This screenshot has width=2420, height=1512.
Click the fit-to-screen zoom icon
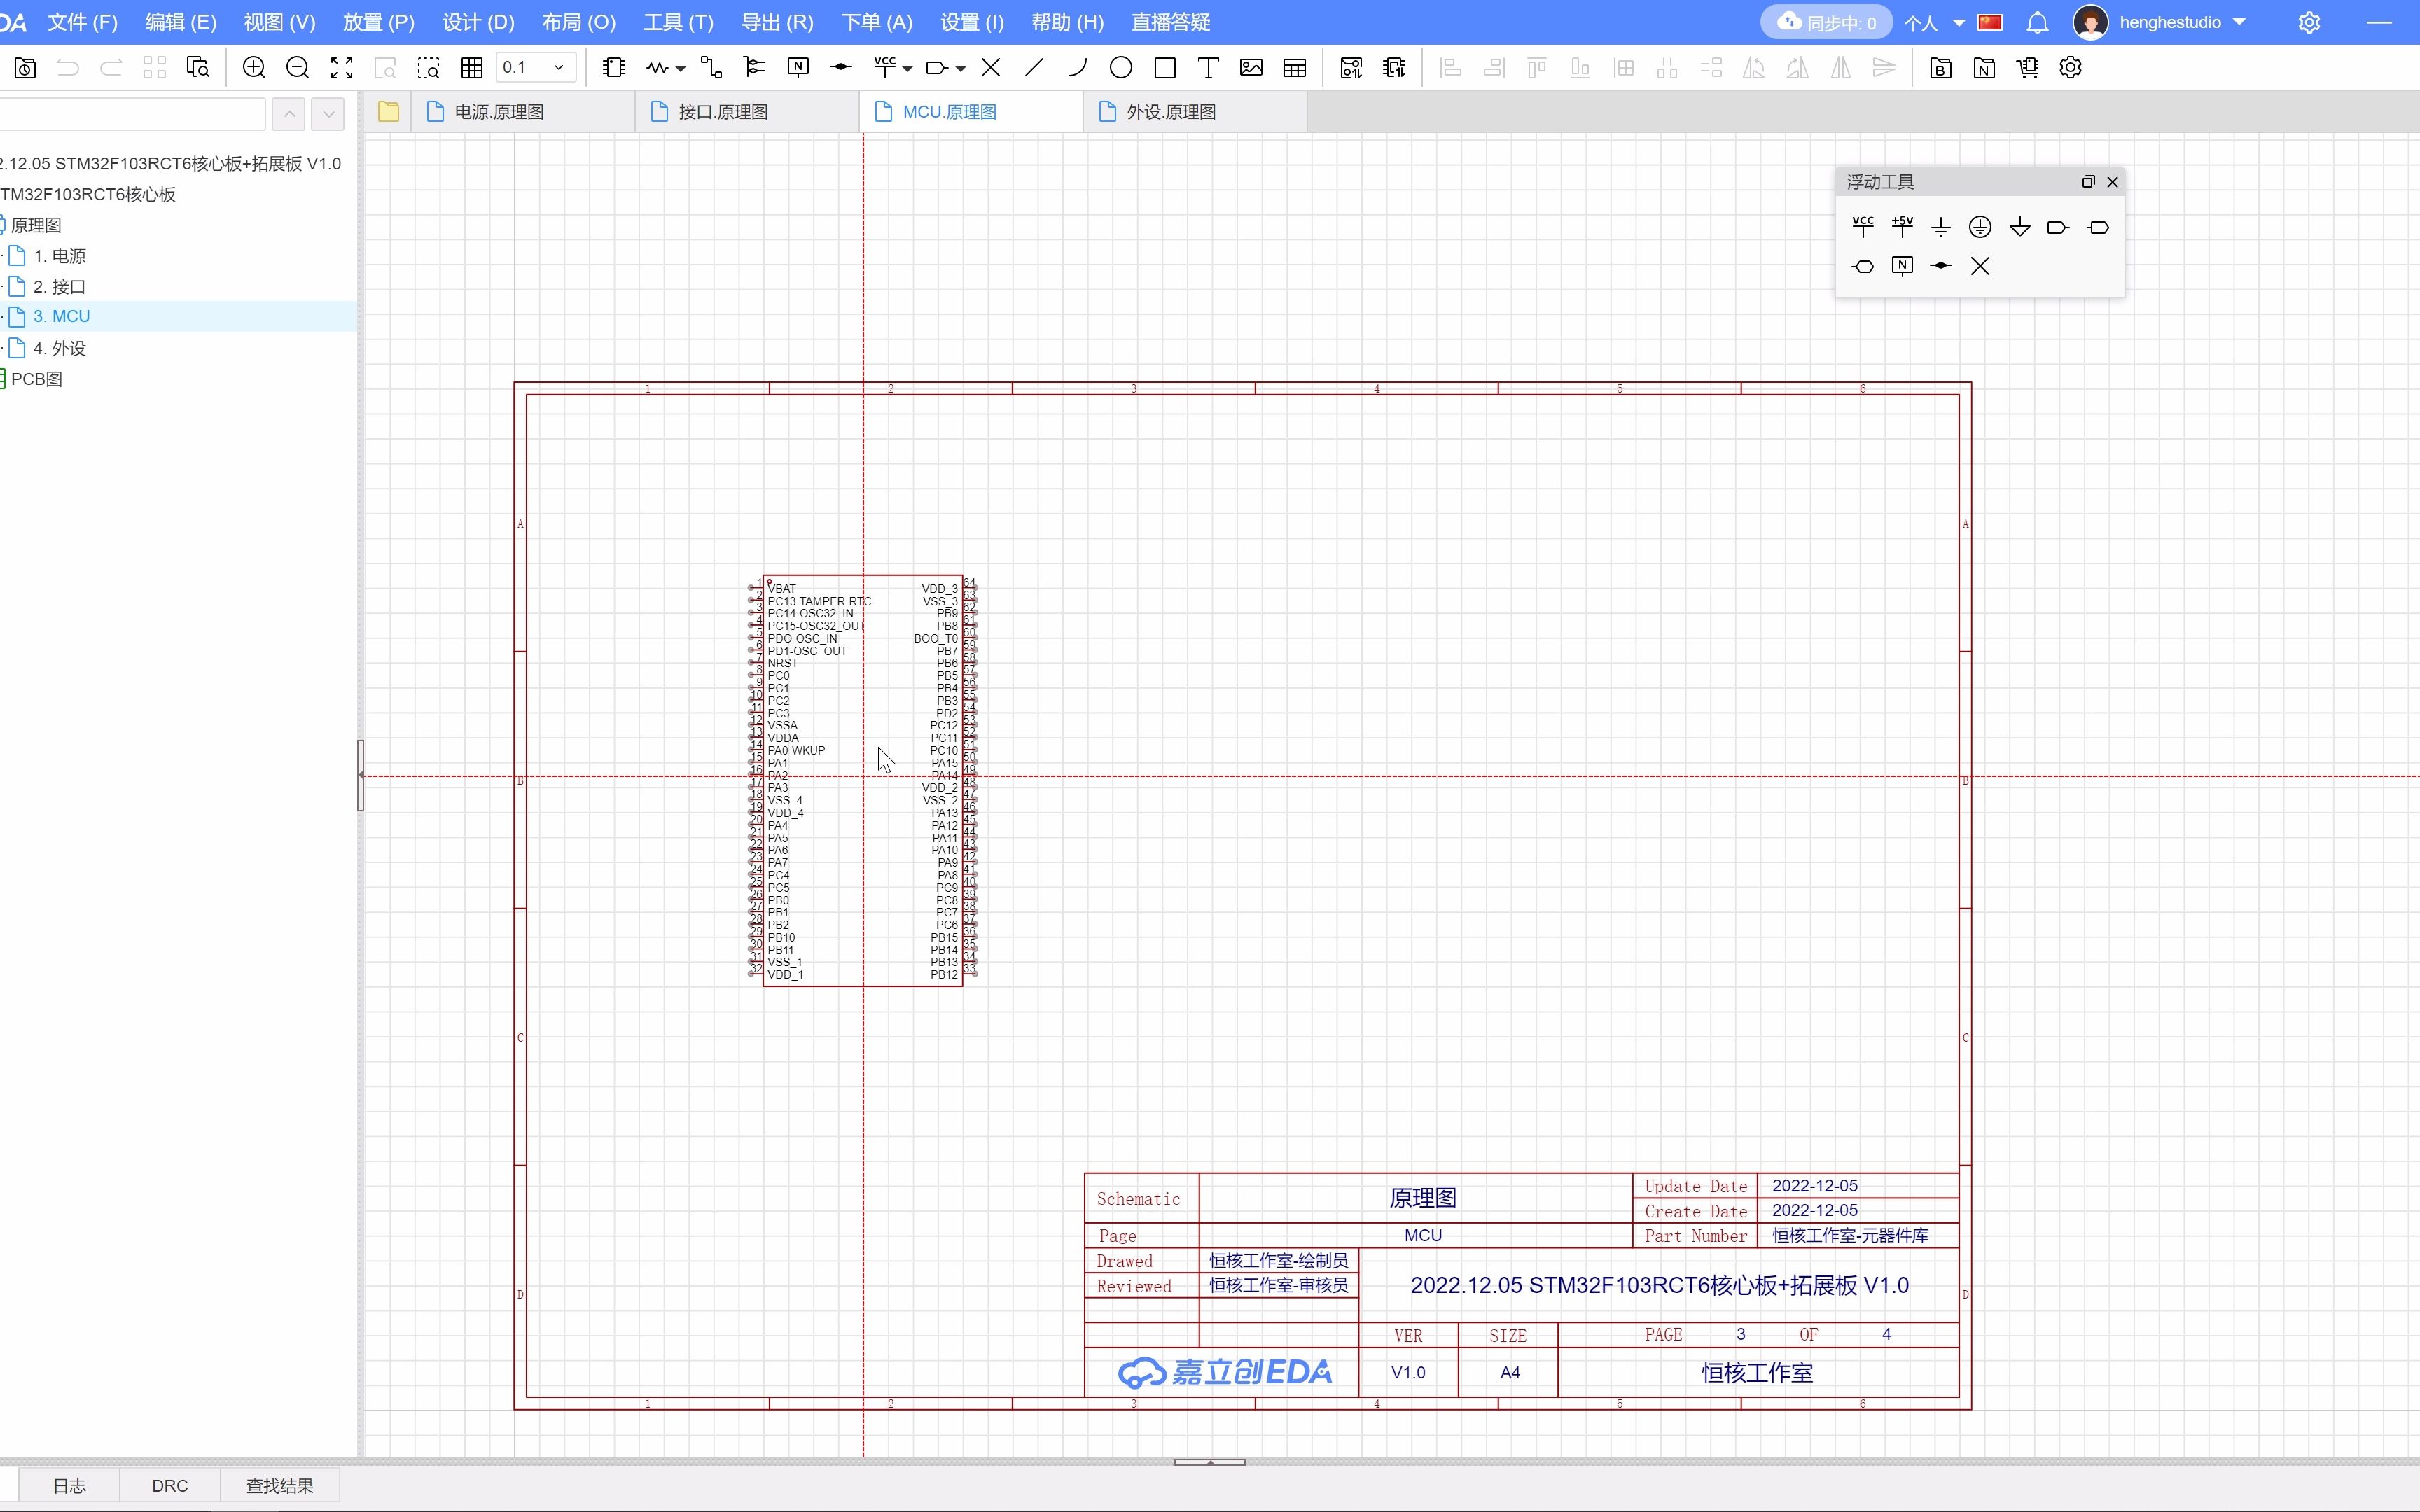(x=342, y=68)
